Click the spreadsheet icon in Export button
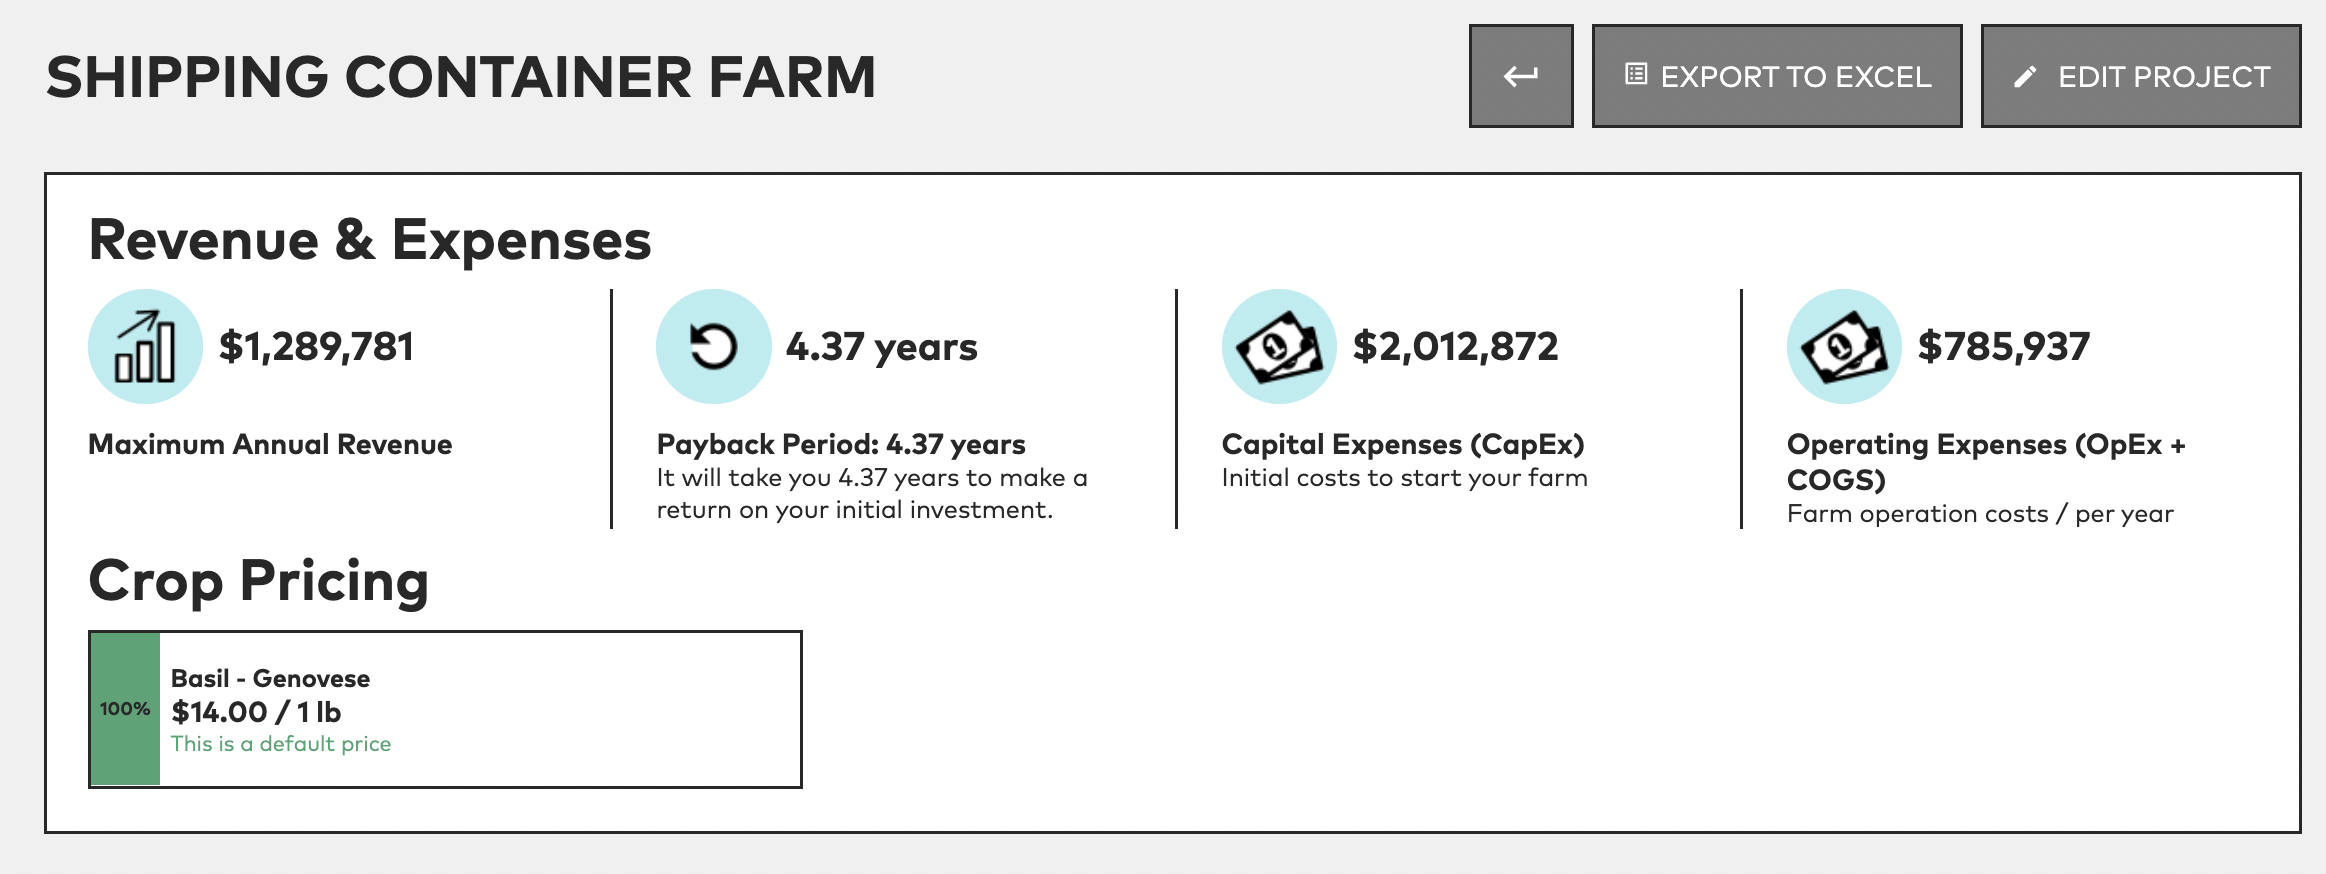2326x874 pixels. [x=1636, y=74]
